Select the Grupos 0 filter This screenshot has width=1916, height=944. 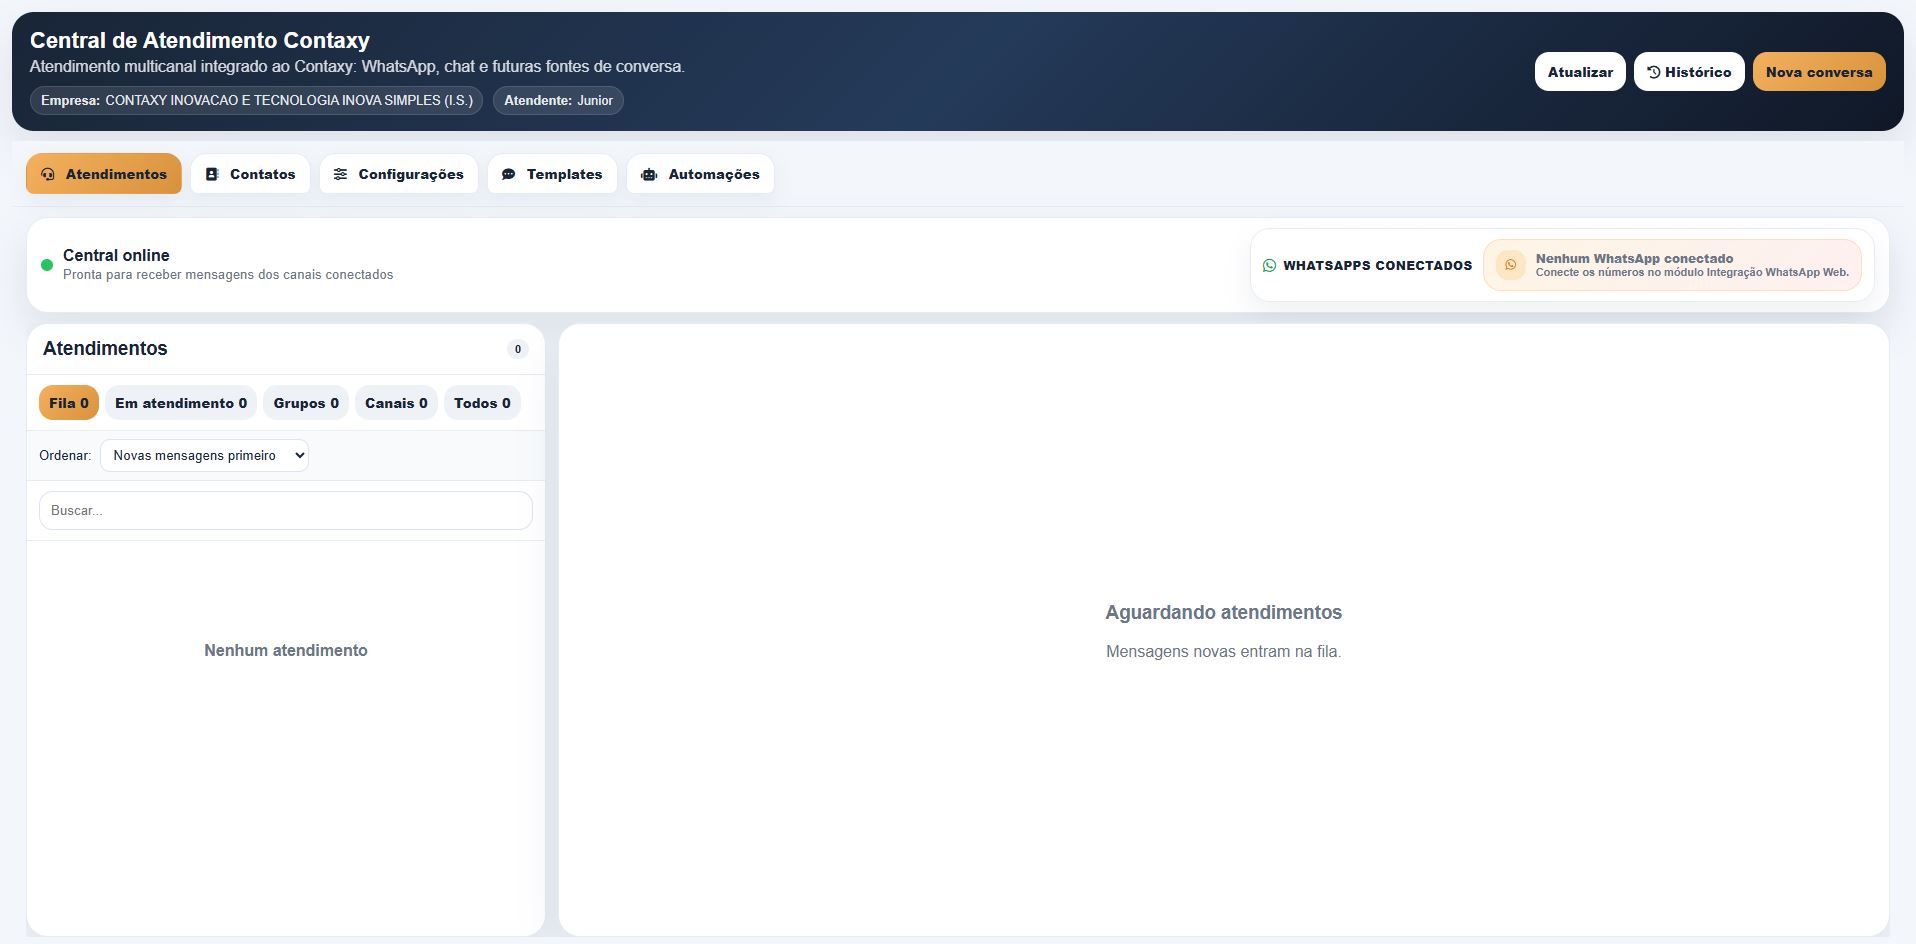[306, 403]
